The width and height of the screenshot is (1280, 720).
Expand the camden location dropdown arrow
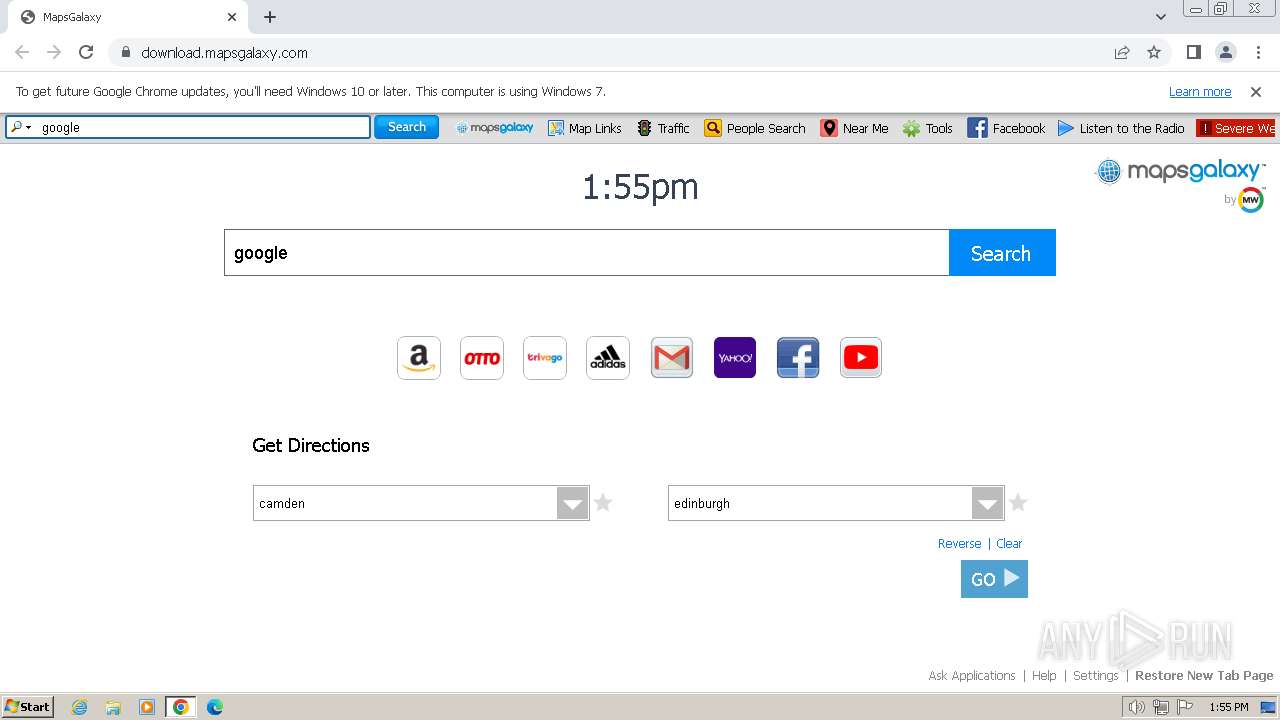point(573,503)
